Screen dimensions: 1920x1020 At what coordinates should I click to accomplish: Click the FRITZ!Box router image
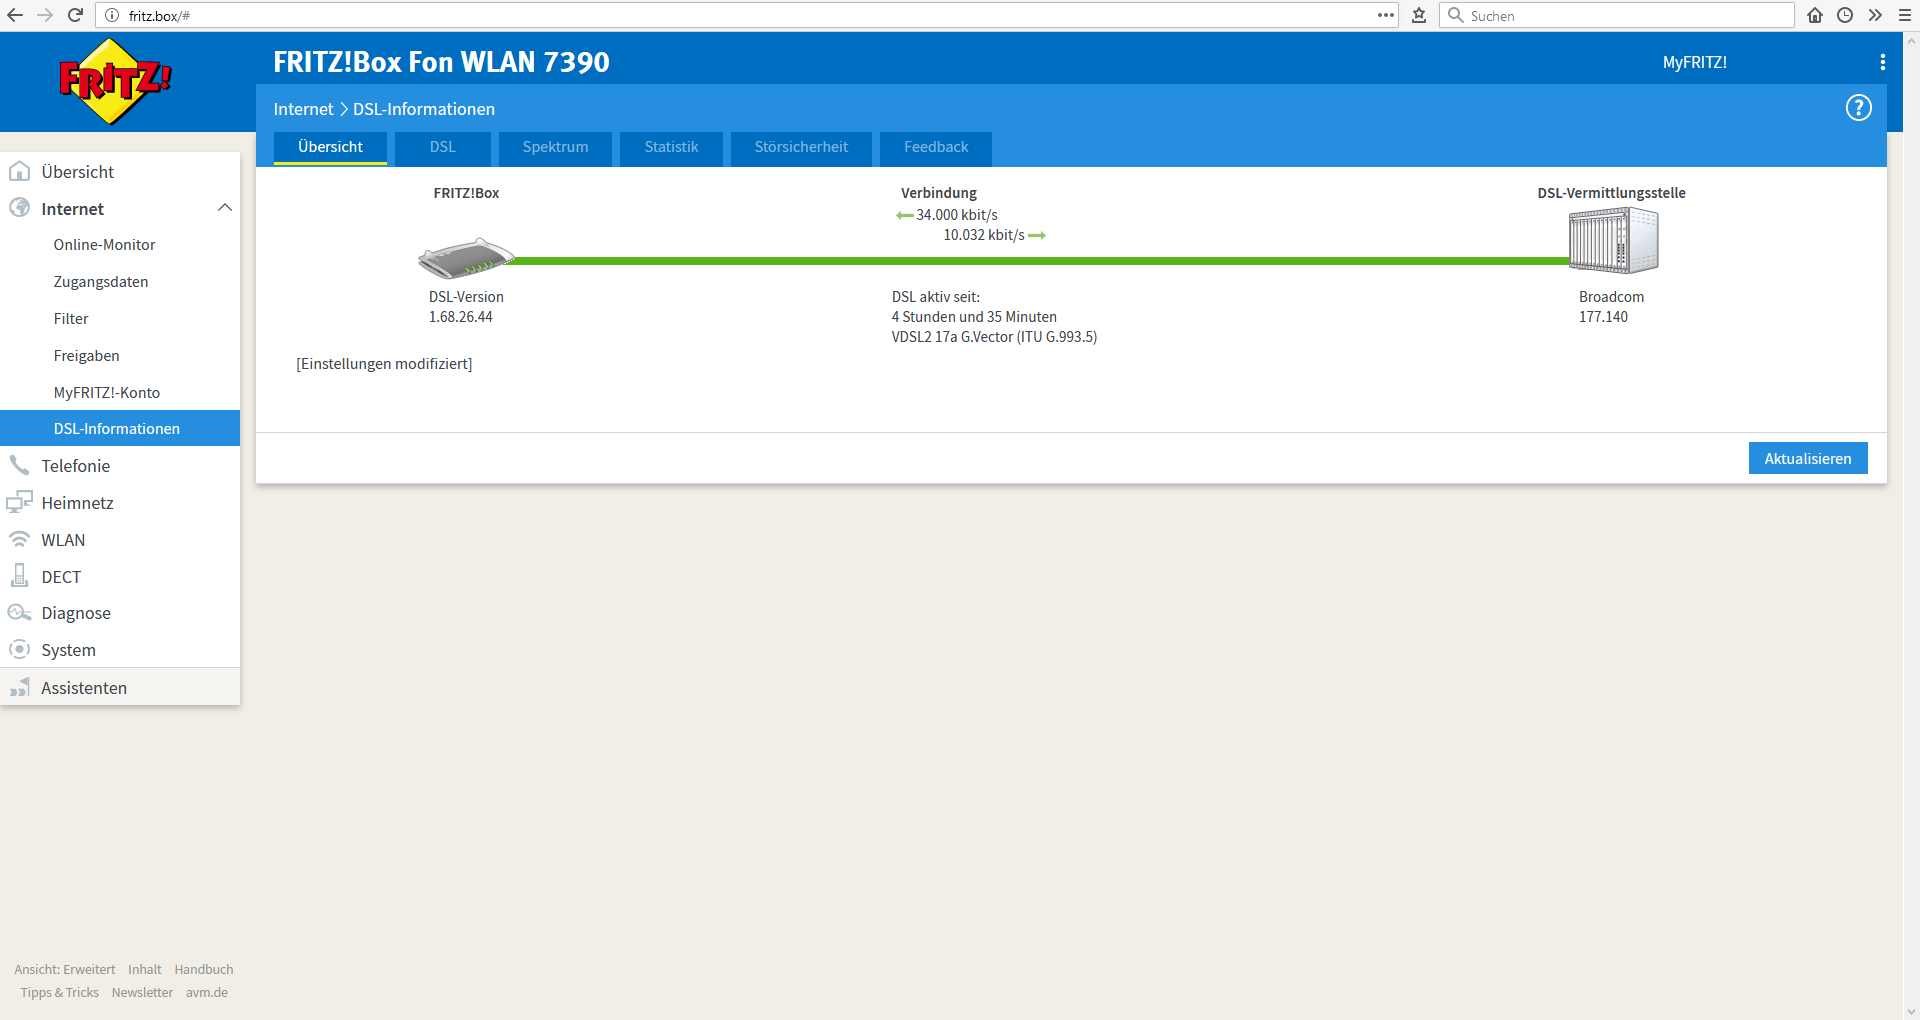click(x=466, y=258)
